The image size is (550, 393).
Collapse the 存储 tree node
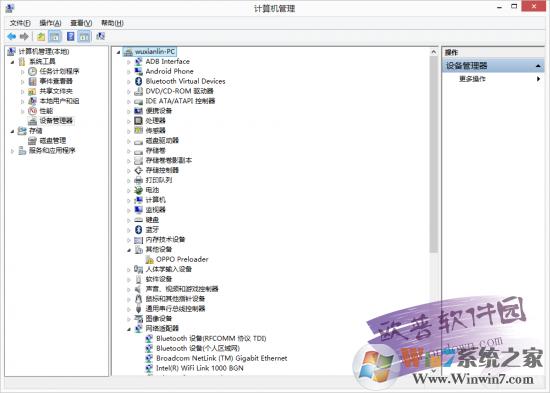coord(13,131)
